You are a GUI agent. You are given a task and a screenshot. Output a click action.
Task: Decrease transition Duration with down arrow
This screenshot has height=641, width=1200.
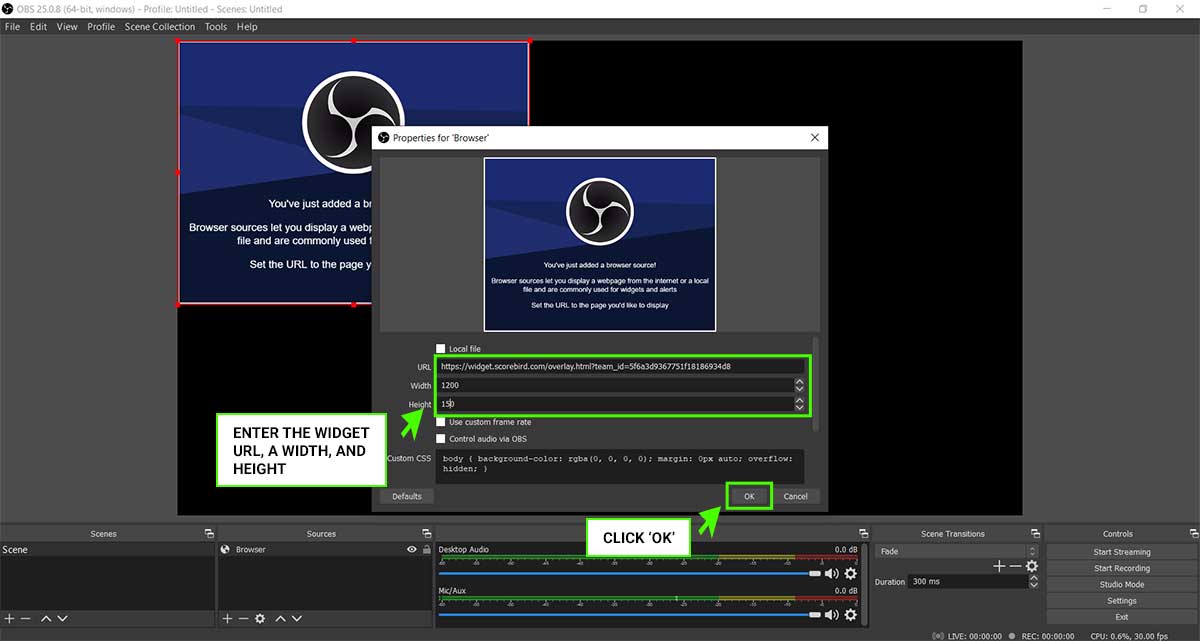point(1035,584)
